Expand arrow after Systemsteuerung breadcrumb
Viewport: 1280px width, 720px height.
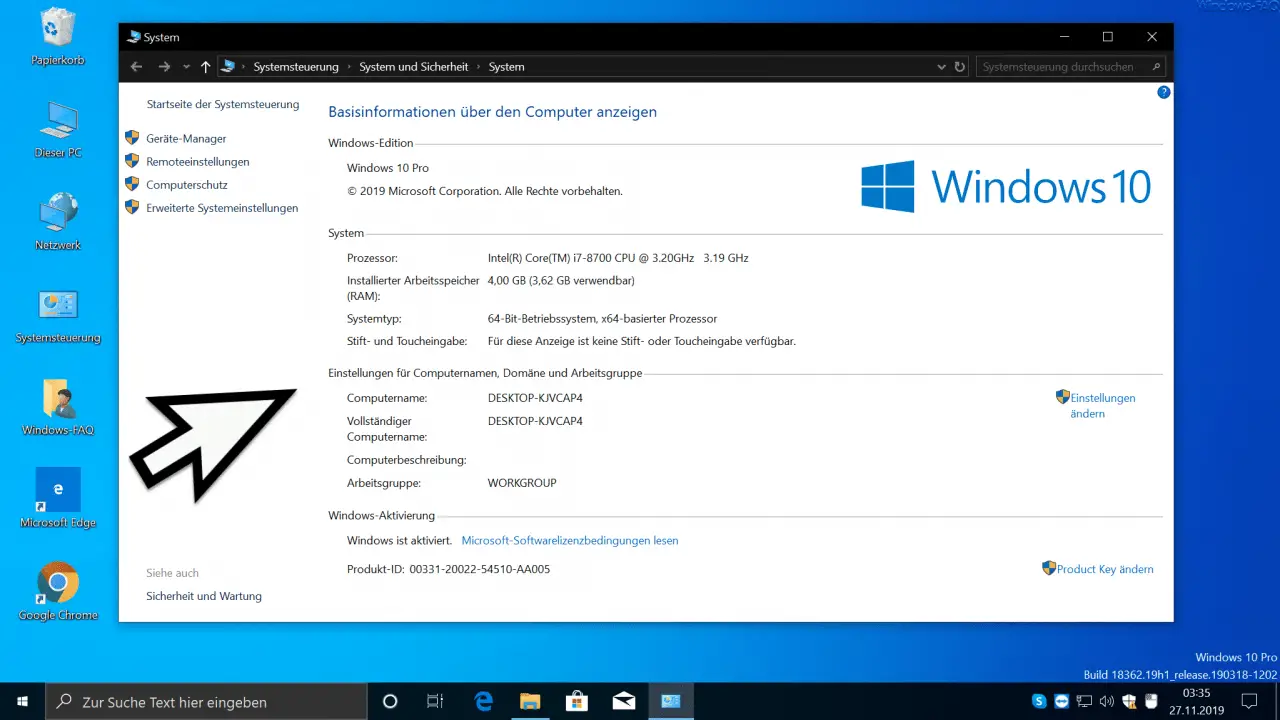pos(349,67)
